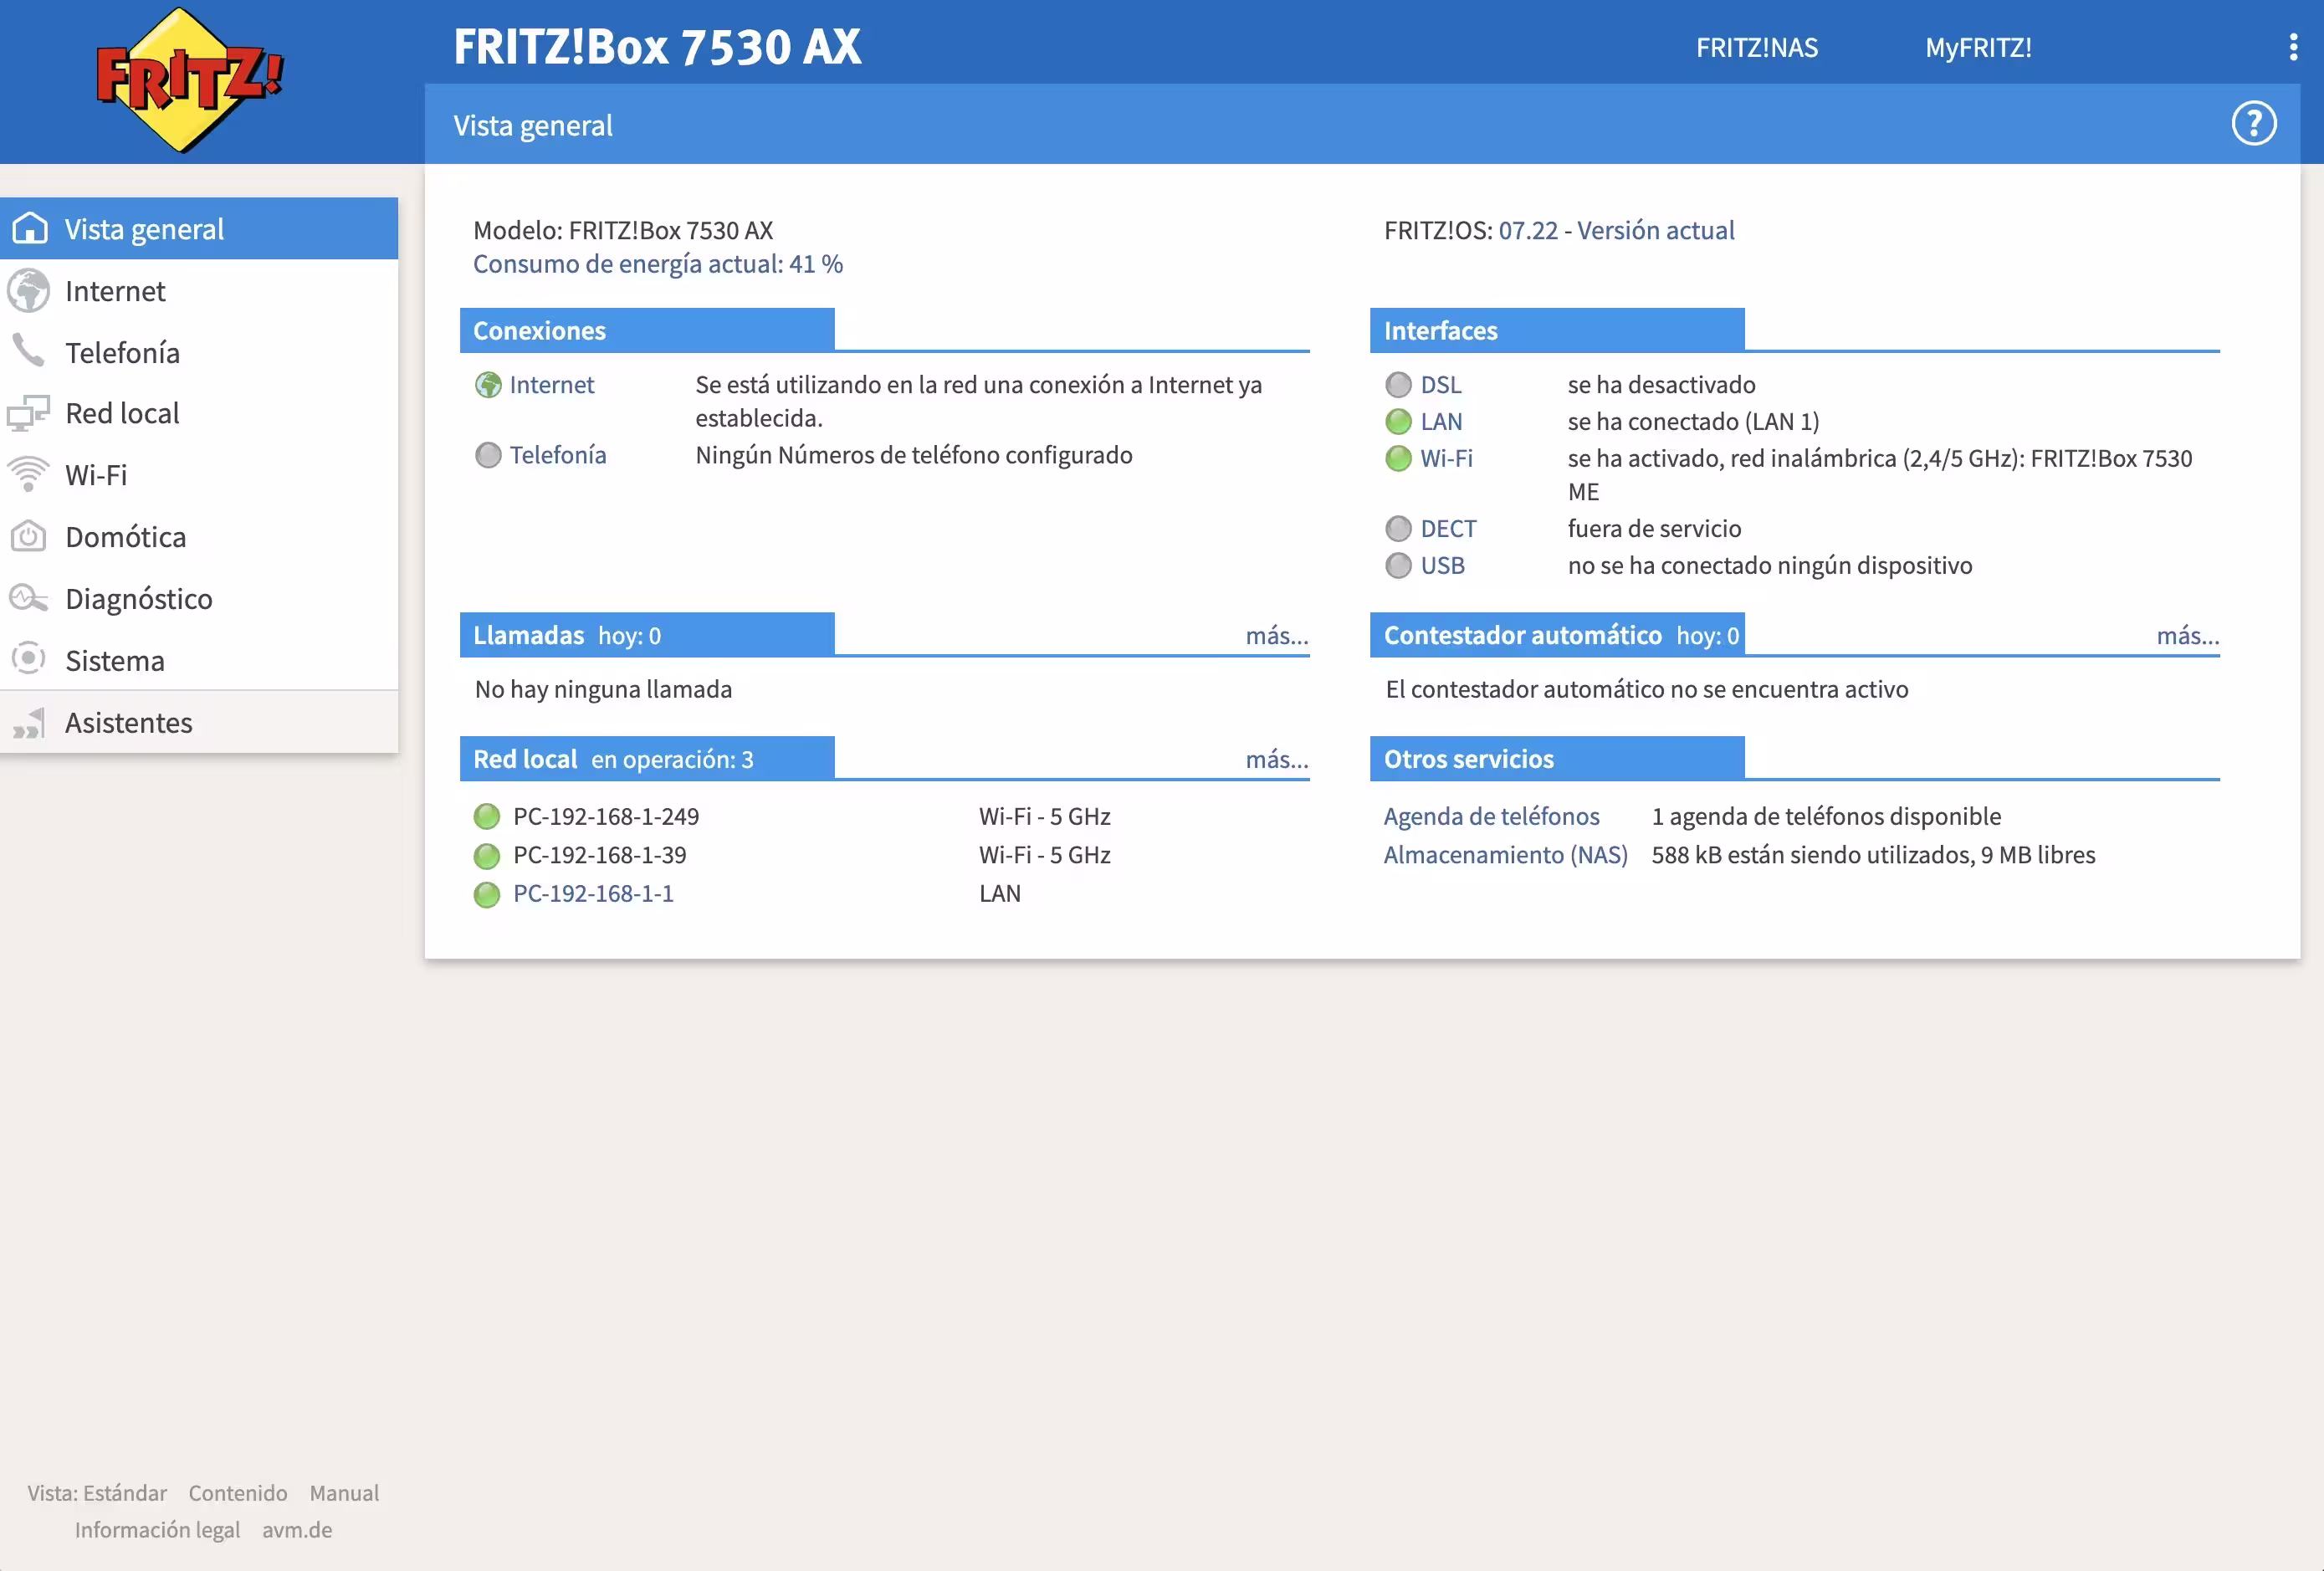Click the Diagnóstico magnifier icon
This screenshot has width=2324, height=1571.
[28, 598]
